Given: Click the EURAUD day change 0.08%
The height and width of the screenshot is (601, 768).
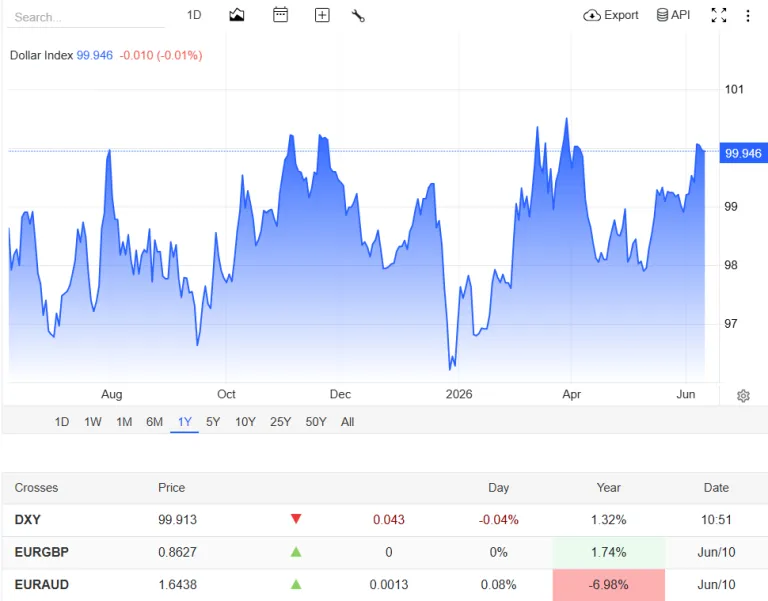Looking at the screenshot, I should [x=499, y=584].
